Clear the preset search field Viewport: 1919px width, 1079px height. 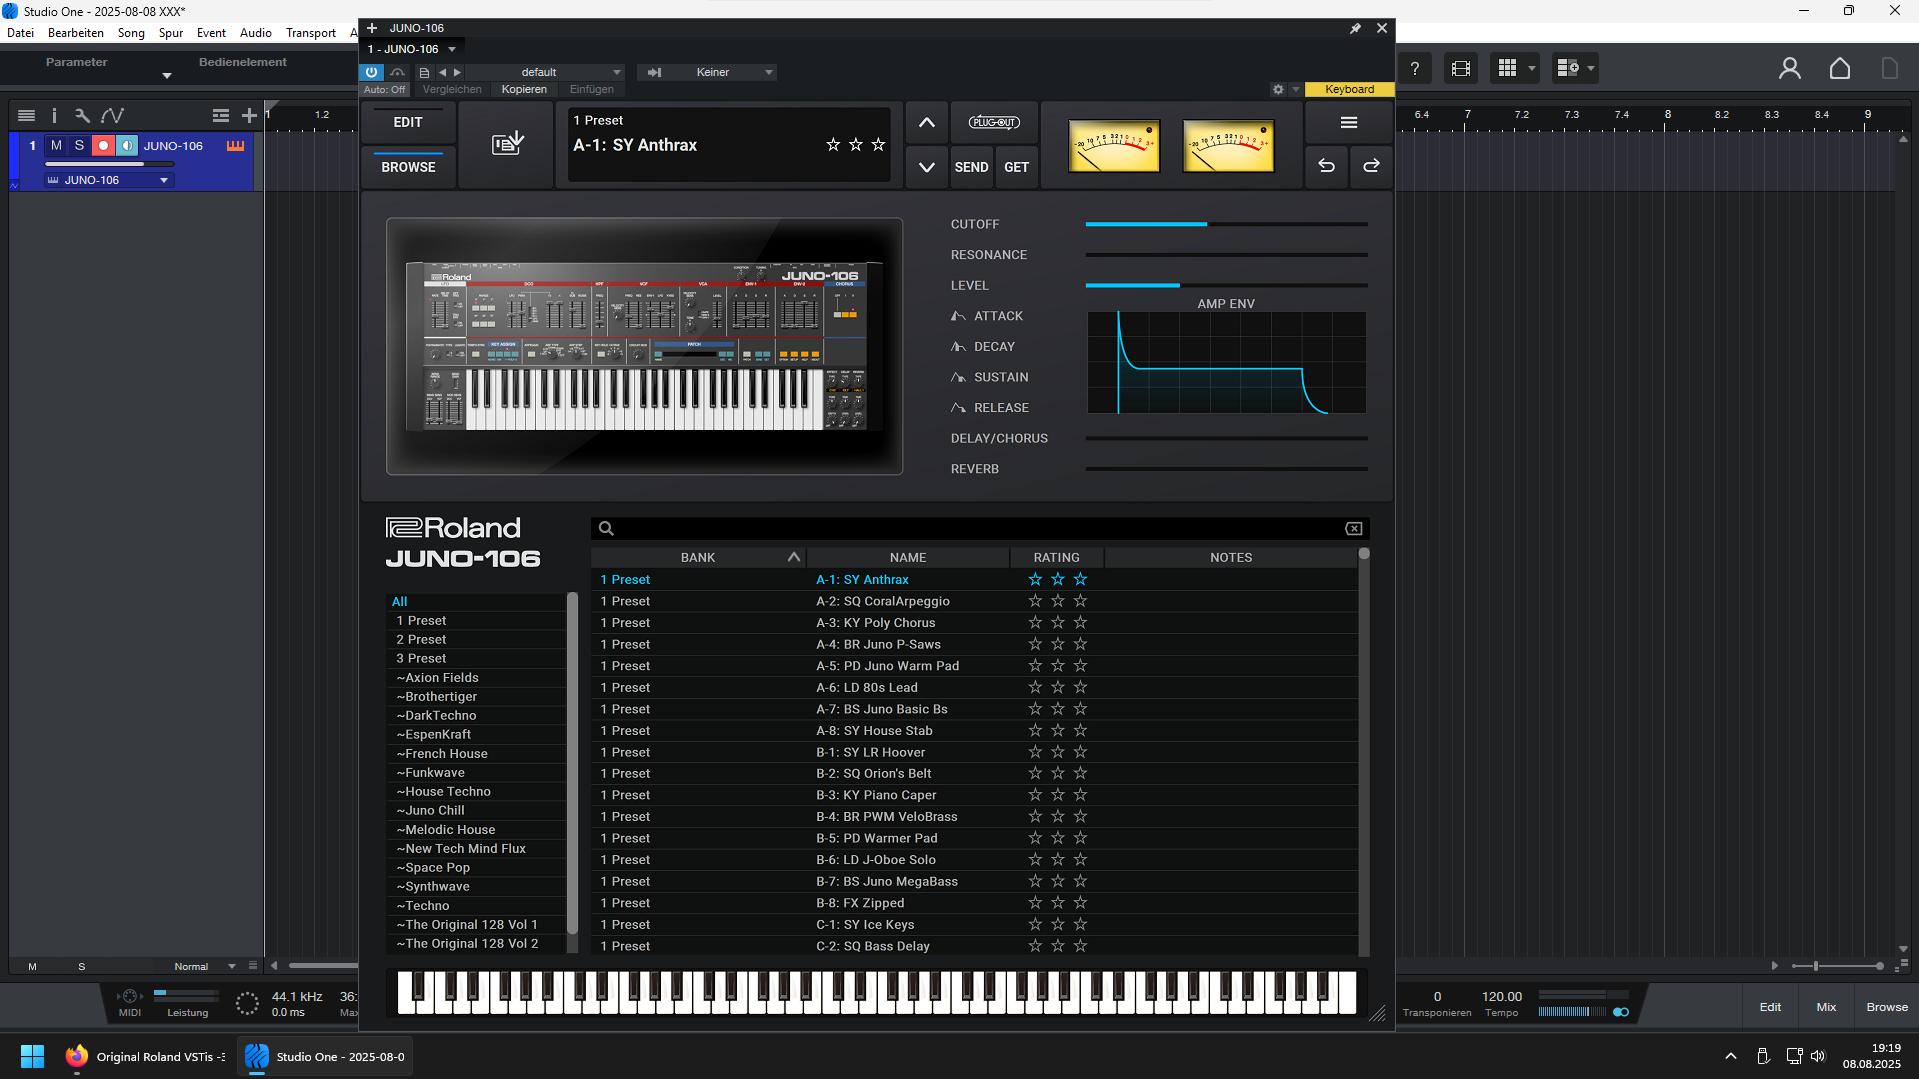coord(1353,528)
